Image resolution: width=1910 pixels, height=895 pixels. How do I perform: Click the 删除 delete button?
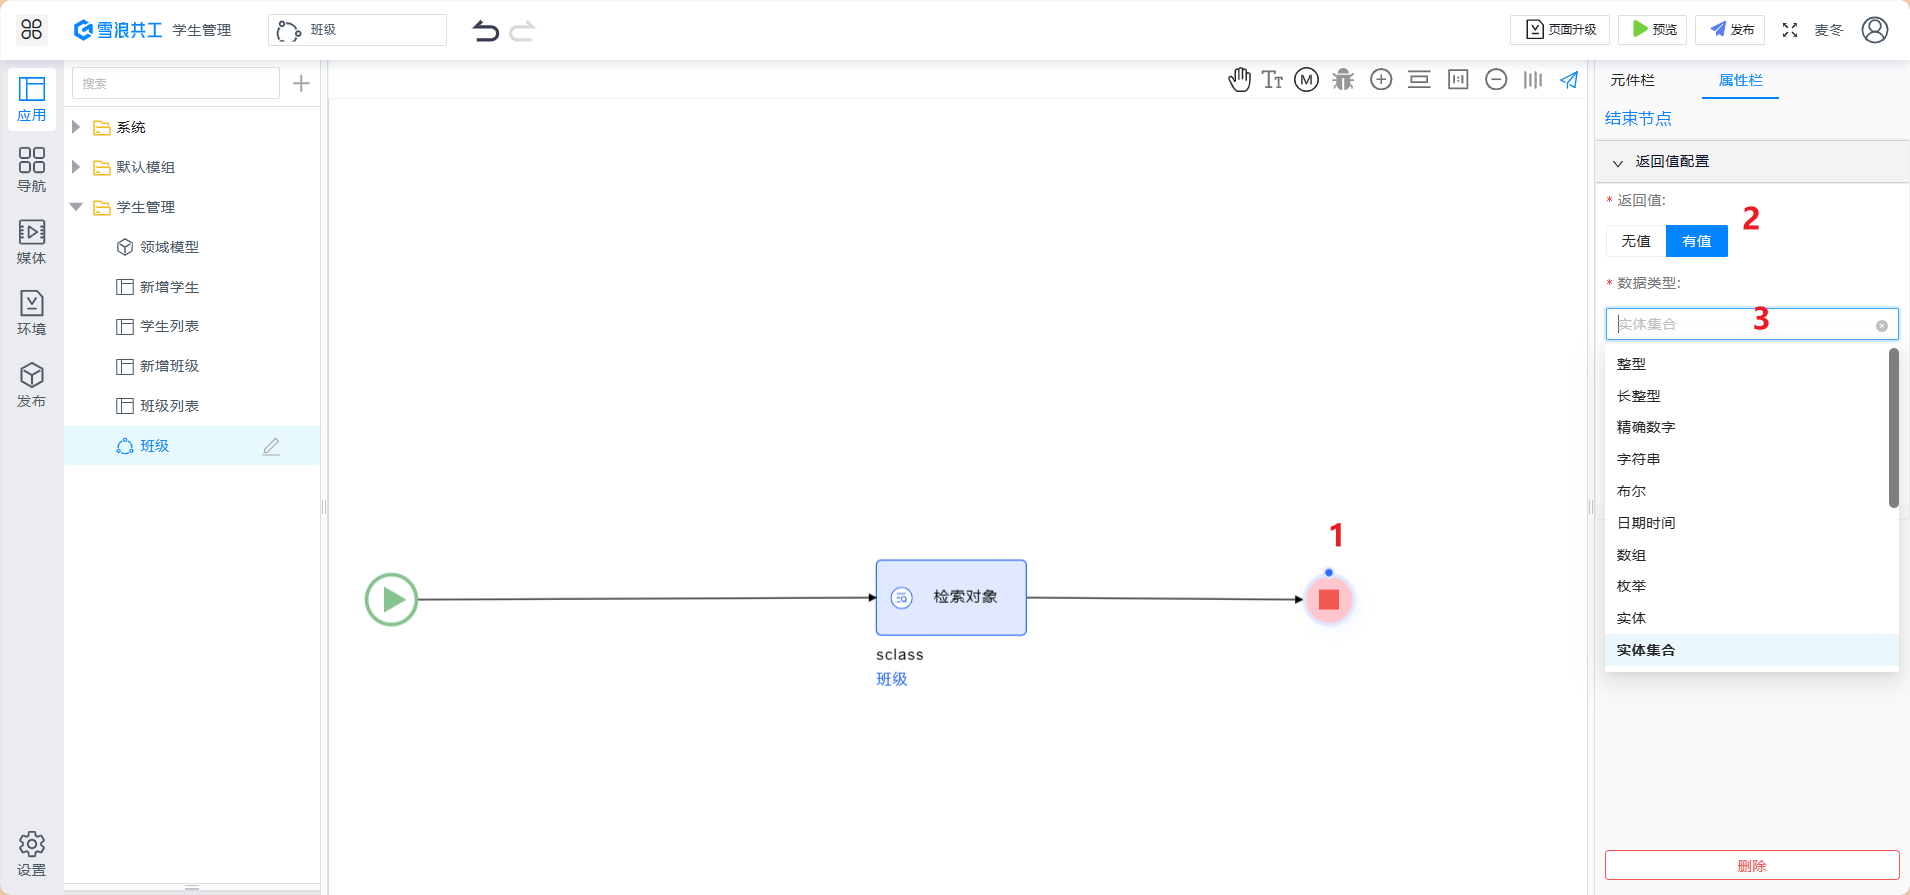pos(1752,865)
